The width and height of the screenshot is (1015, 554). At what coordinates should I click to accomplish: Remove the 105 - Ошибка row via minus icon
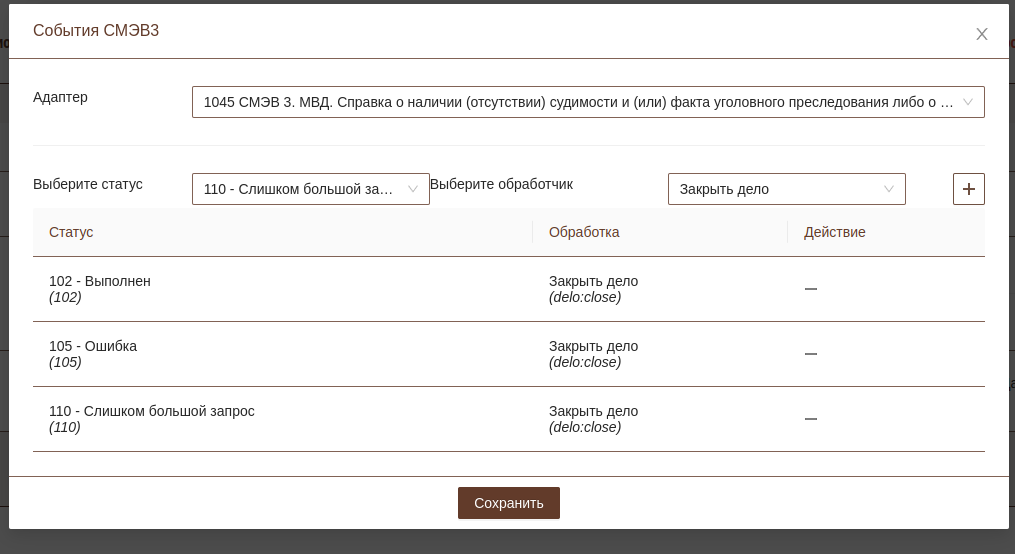pyautogui.click(x=811, y=354)
